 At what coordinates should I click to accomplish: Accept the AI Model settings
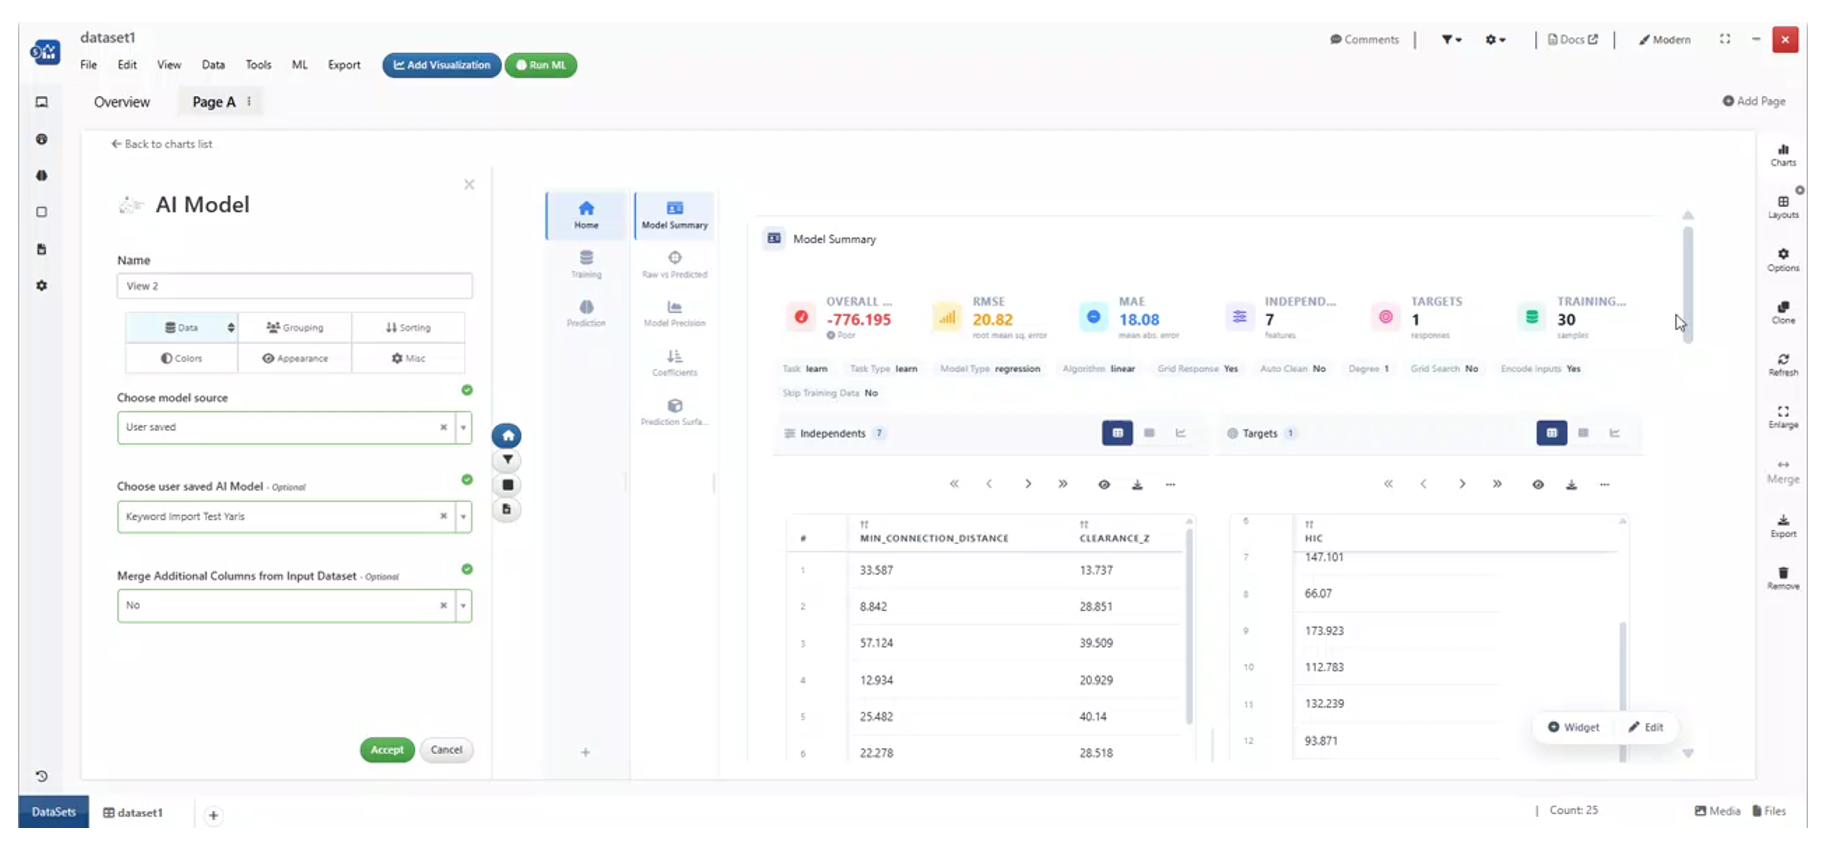pyautogui.click(x=387, y=750)
